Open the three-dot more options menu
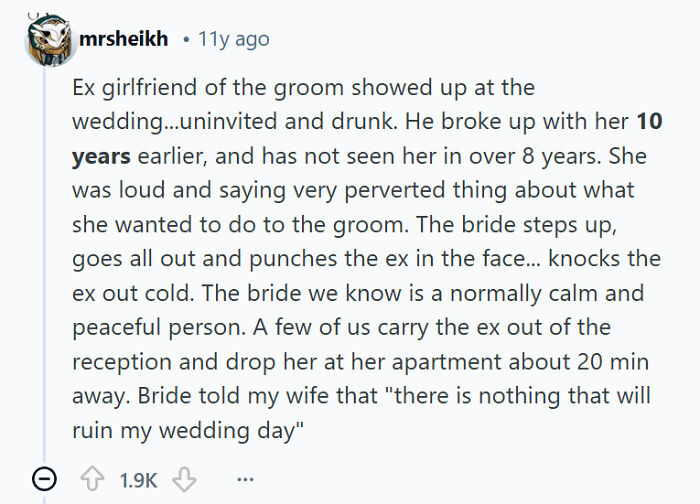 tap(245, 480)
